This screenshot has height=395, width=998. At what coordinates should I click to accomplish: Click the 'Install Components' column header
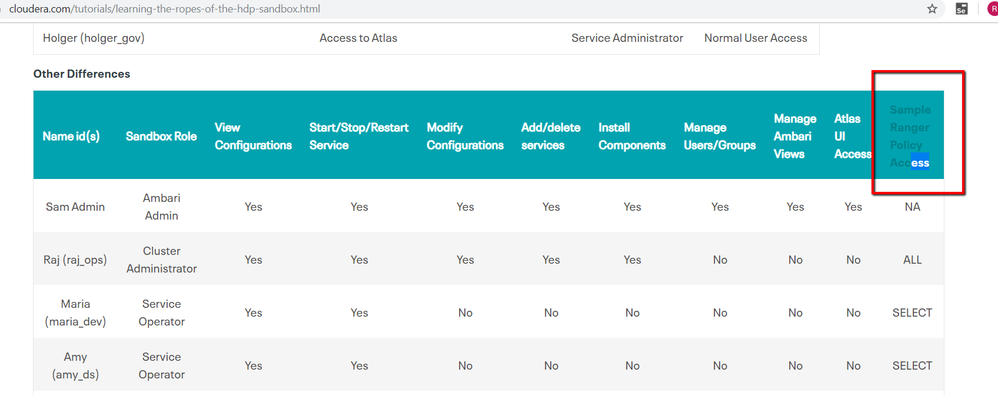[x=632, y=136]
